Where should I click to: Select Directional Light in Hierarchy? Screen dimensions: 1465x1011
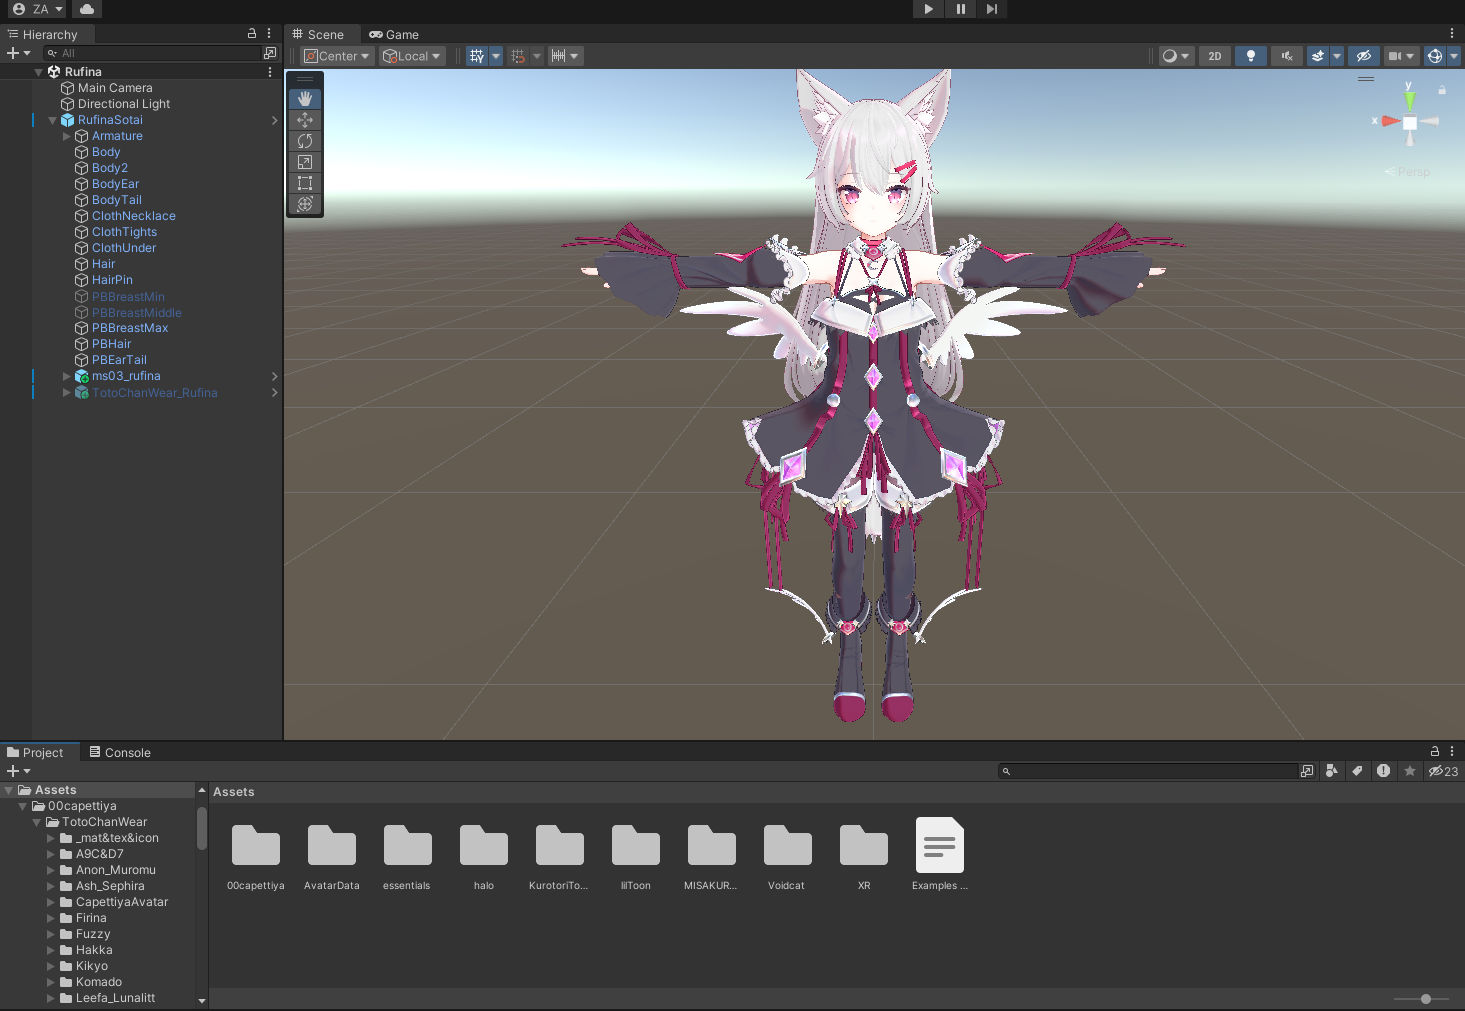coord(124,104)
